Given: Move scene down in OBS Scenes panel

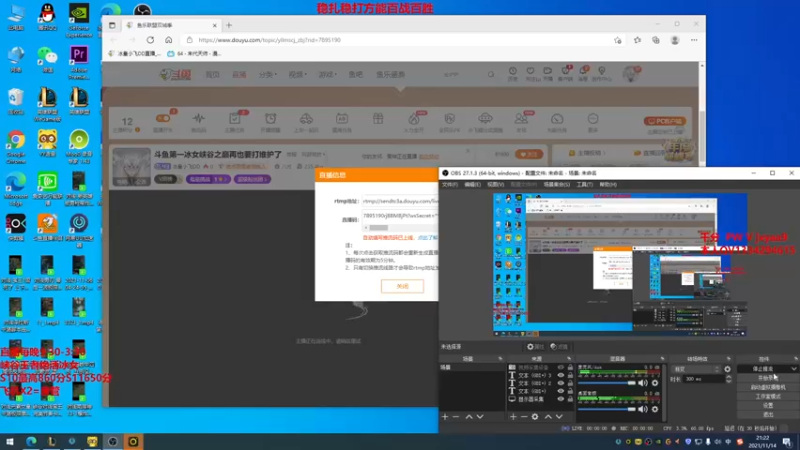Looking at the screenshot, I should (x=480, y=417).
